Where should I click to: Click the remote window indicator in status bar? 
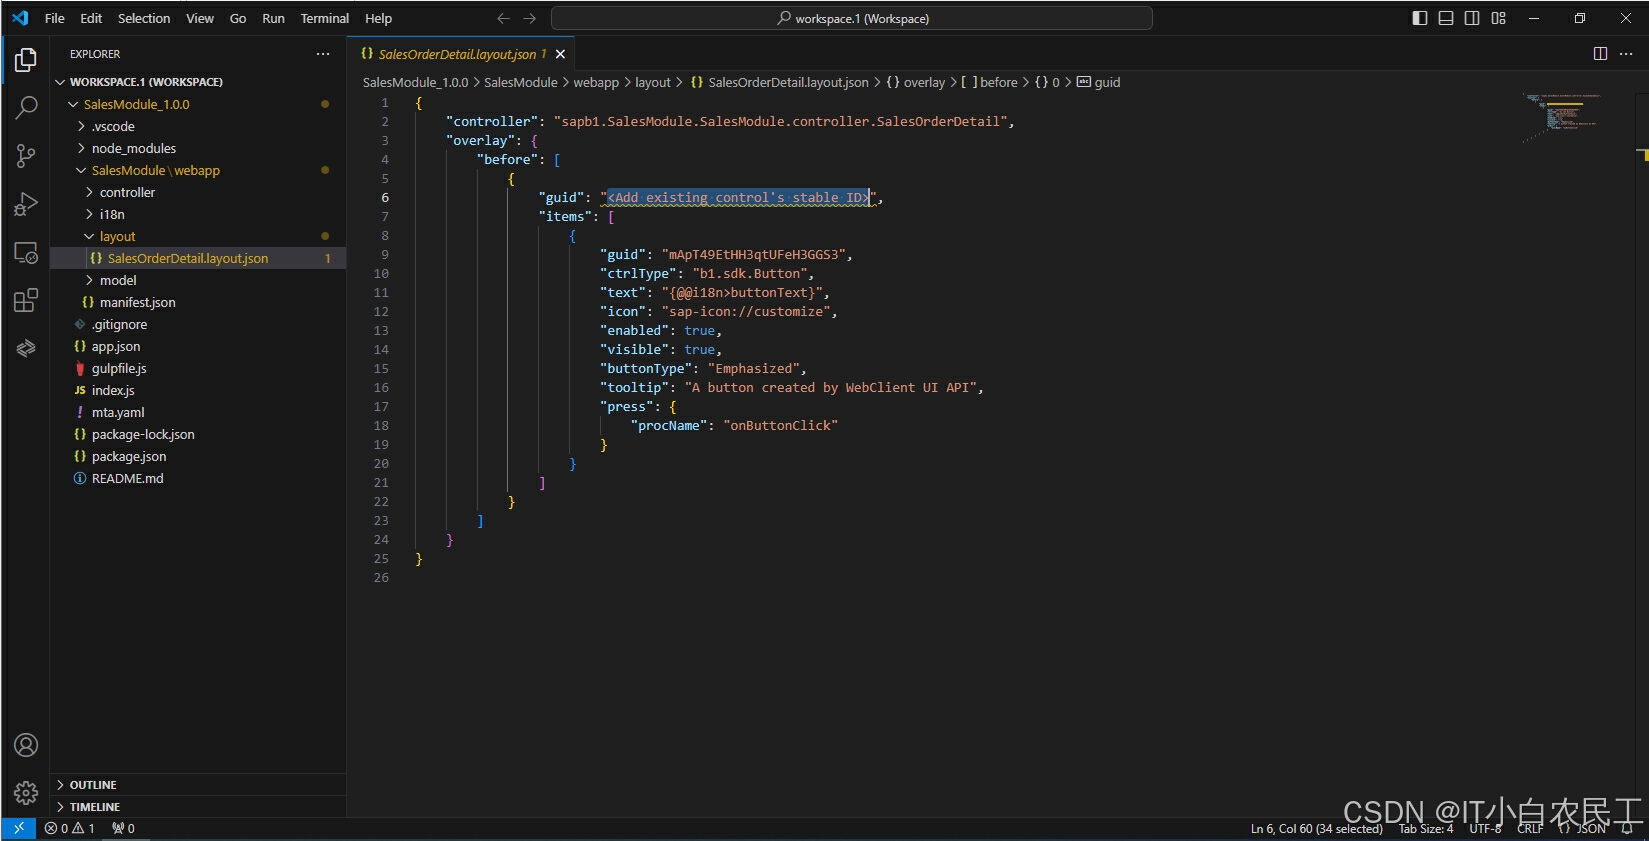(x=18, y=828)
